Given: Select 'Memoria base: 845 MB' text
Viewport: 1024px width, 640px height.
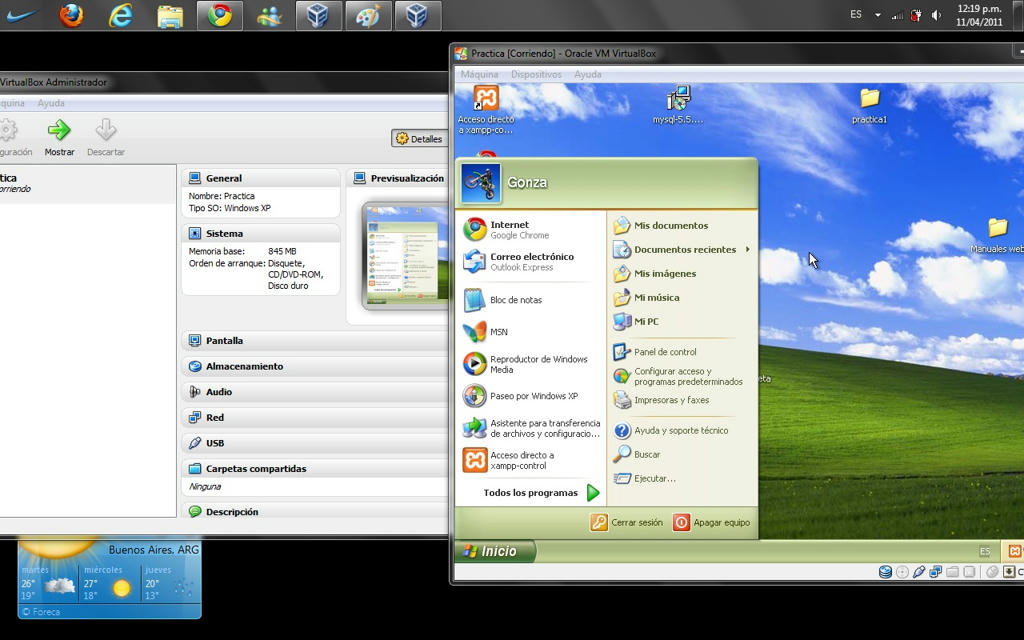Looking at the screenshot, I should pyautogui.click(x=242, y=251).
